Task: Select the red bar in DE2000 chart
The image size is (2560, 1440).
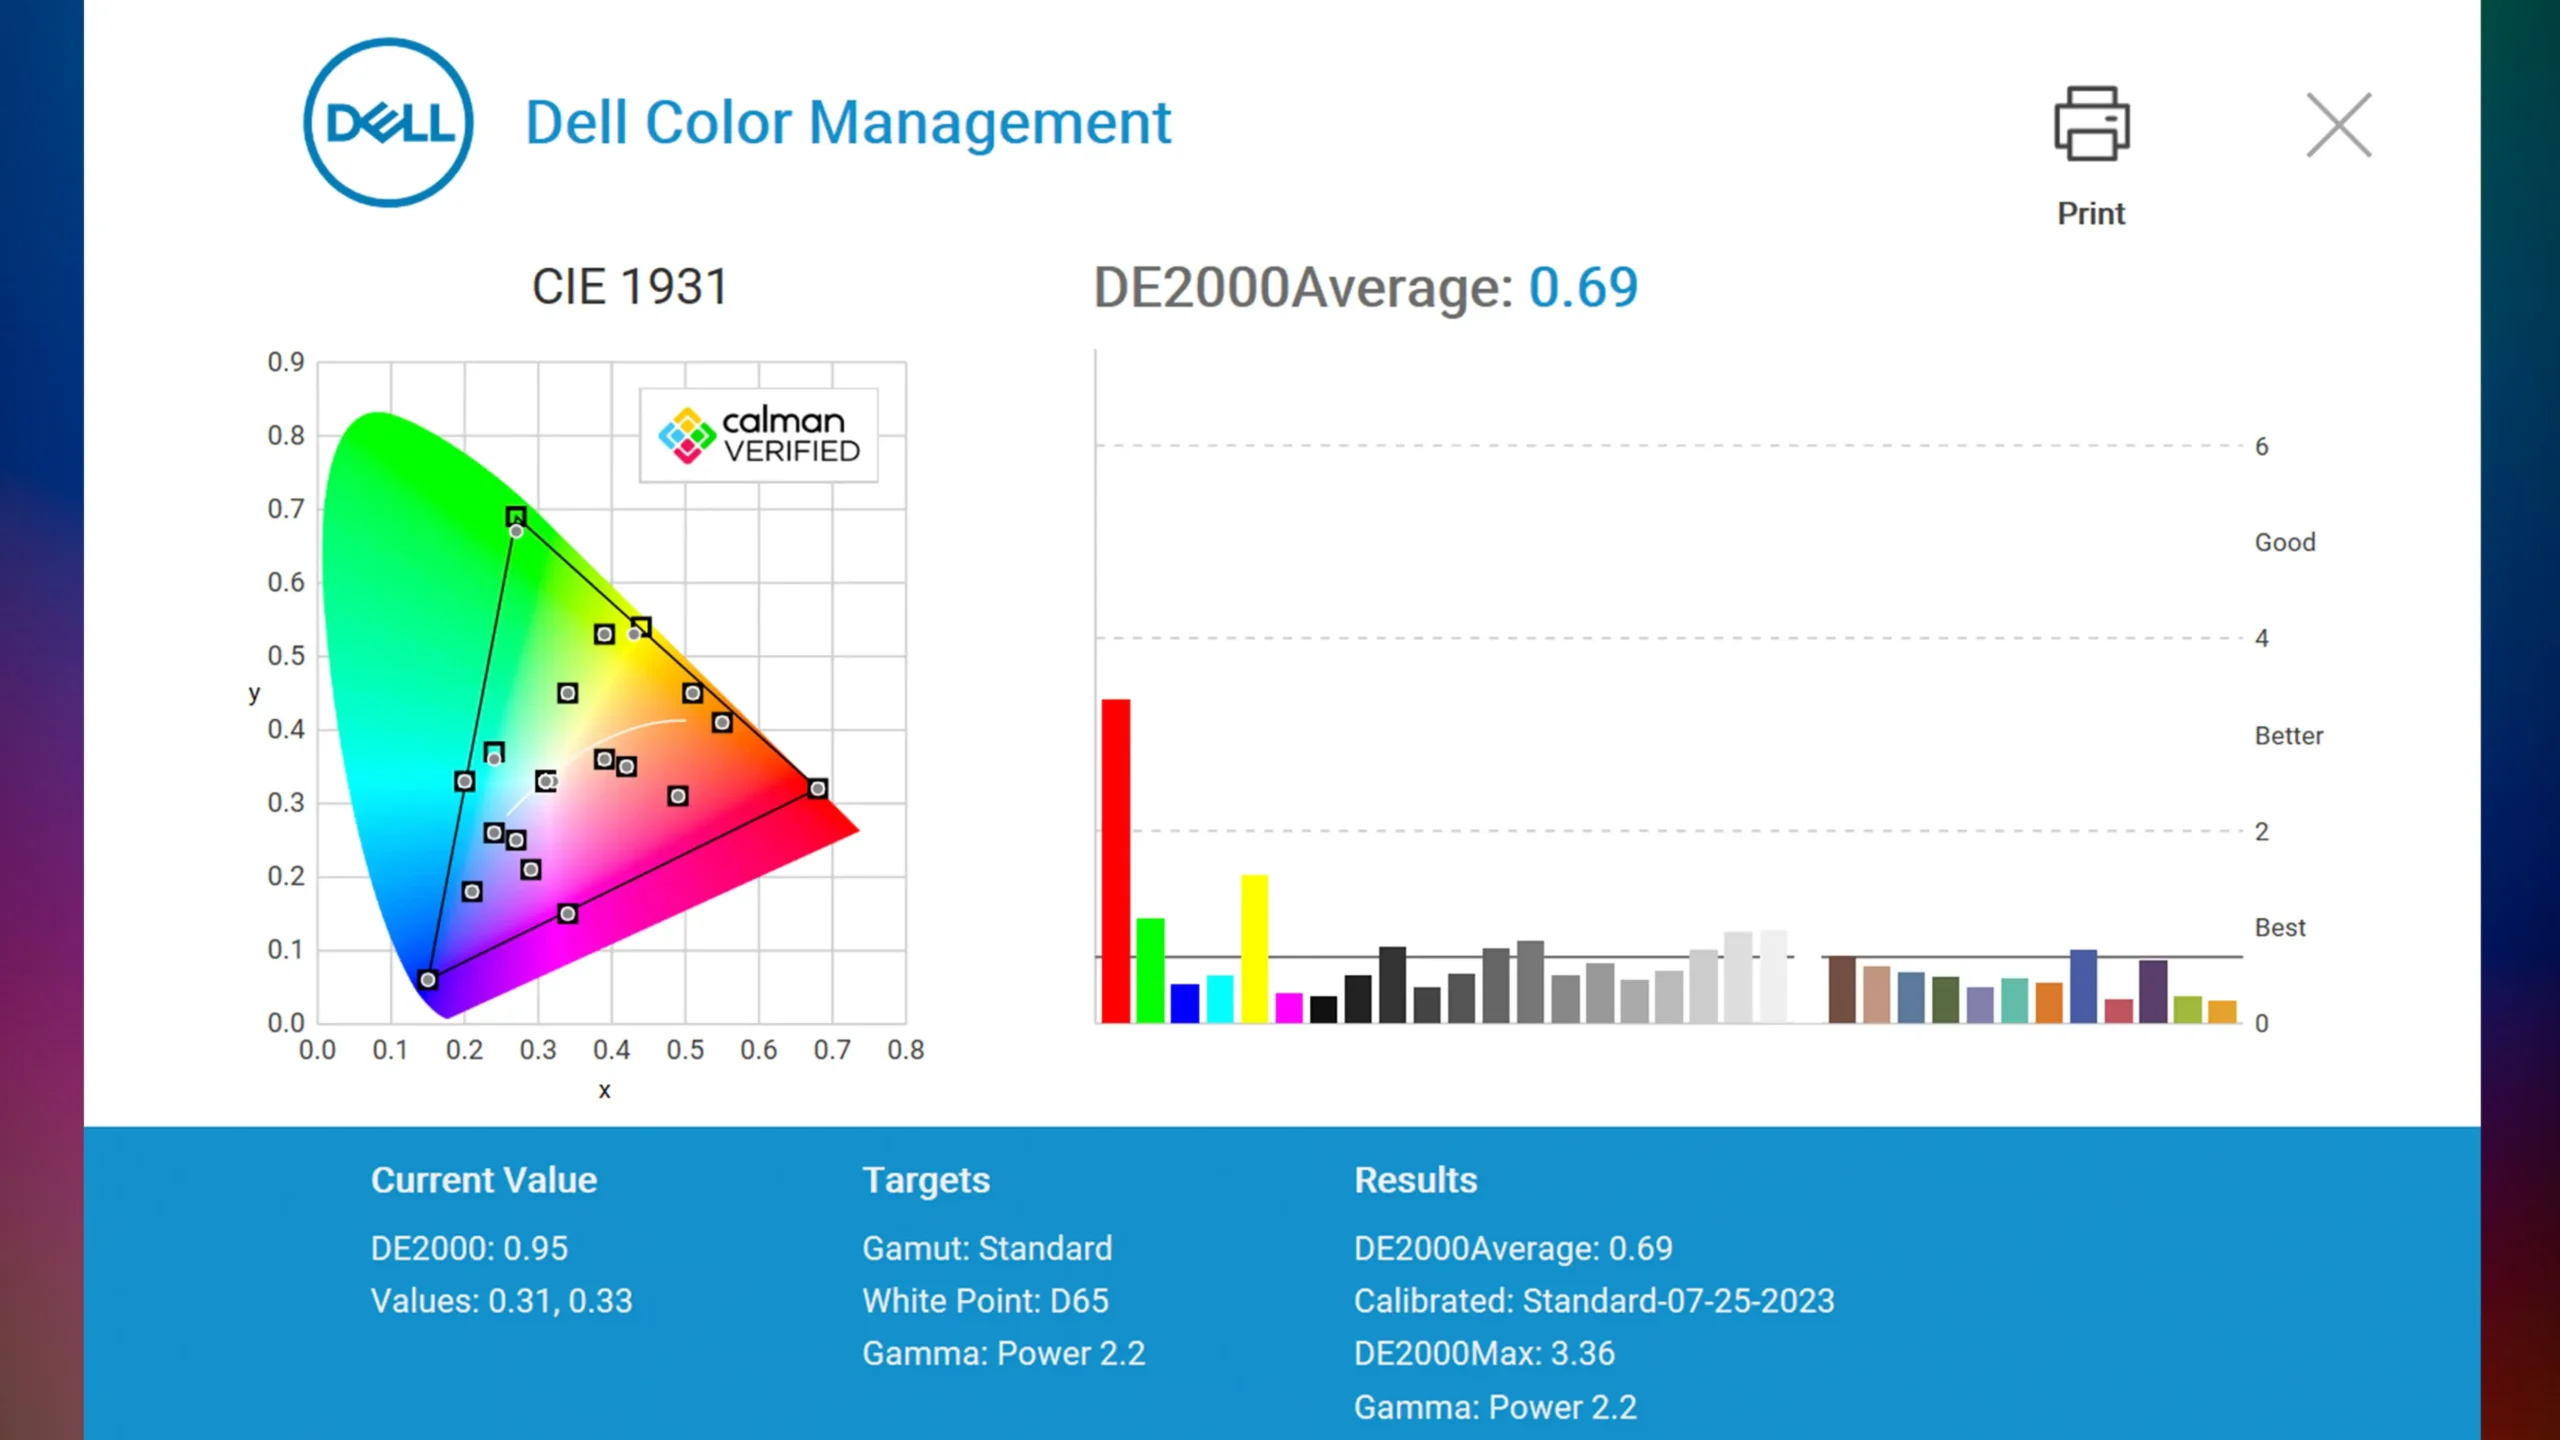Action: (1116, 861)
